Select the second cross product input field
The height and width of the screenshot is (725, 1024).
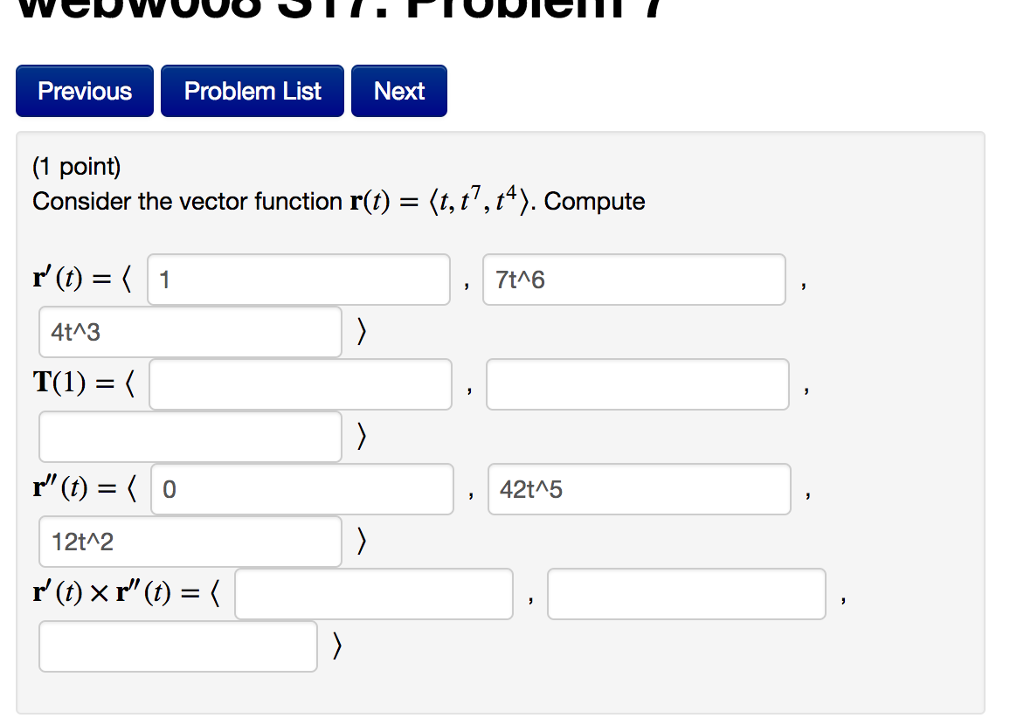686,593
